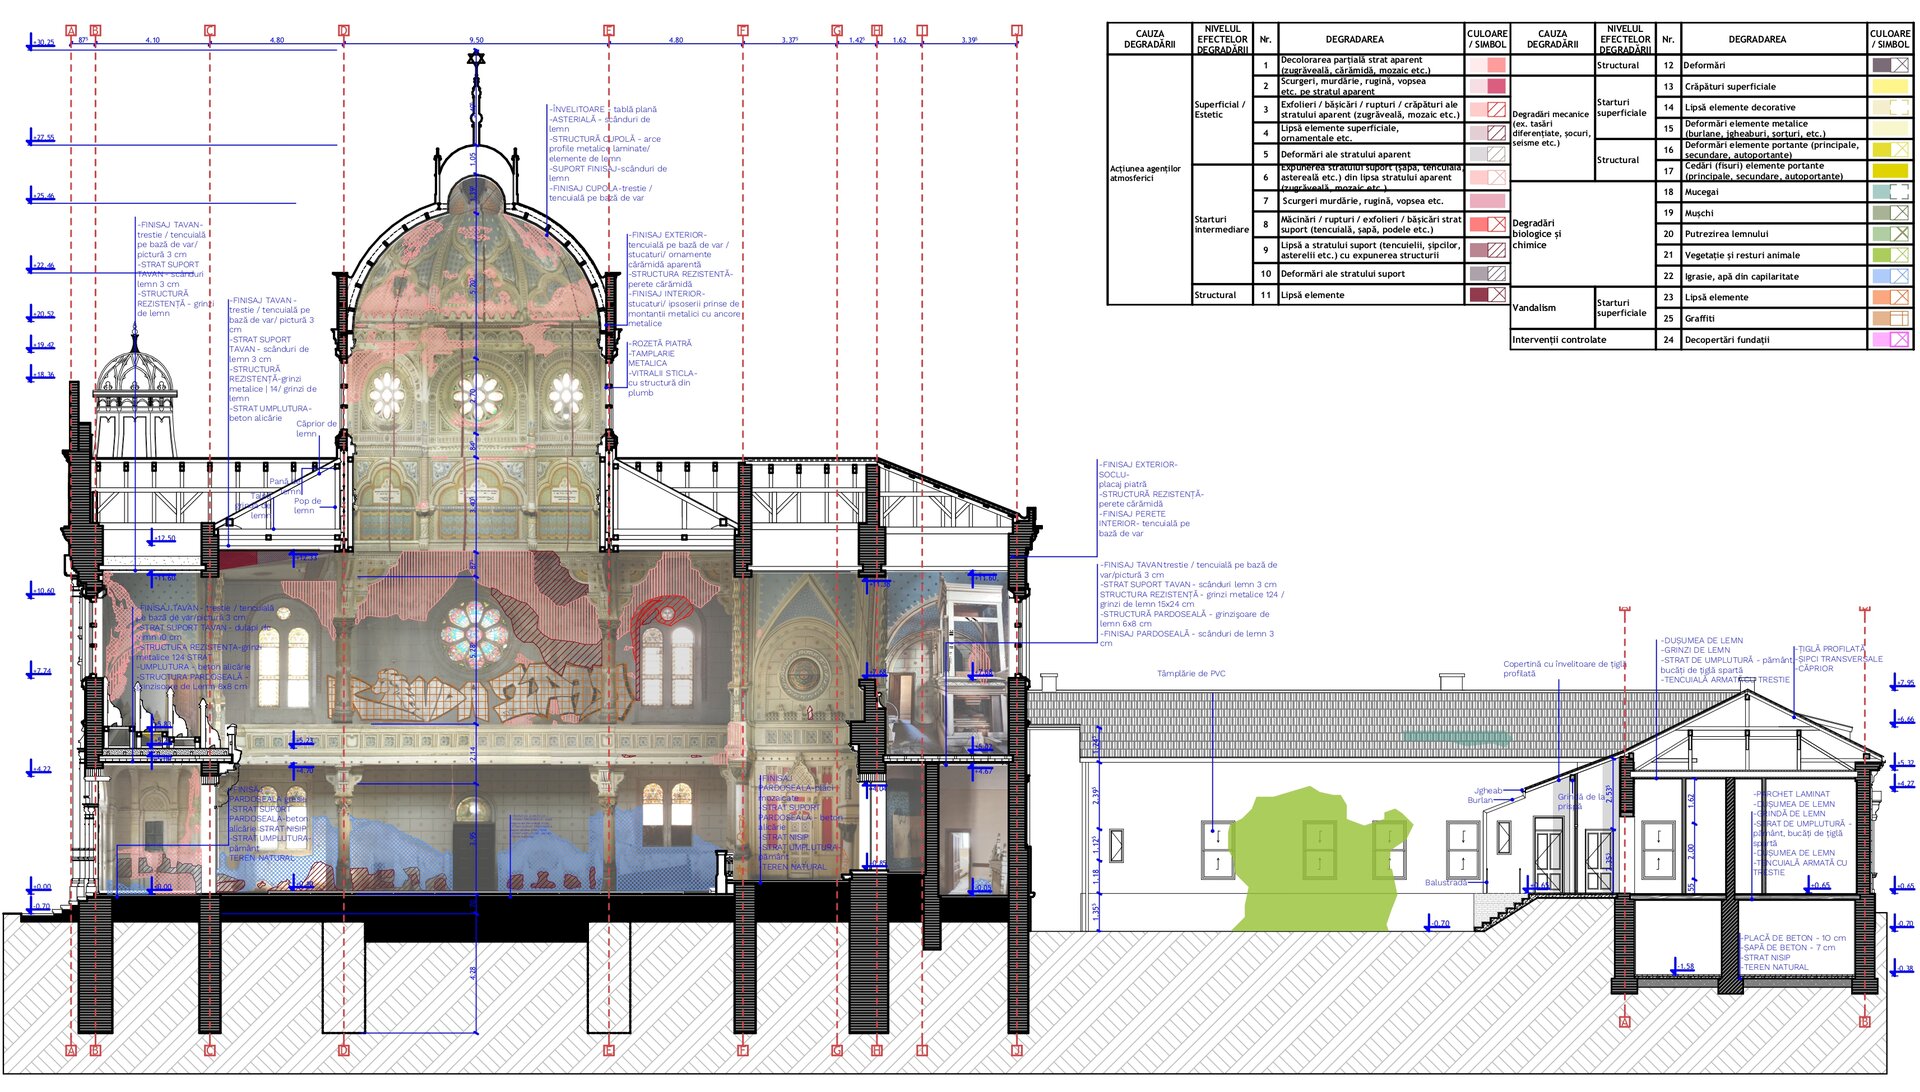
Task: Click axis marker J in the bottom grid row
Action: (x=1017, y=1050)
